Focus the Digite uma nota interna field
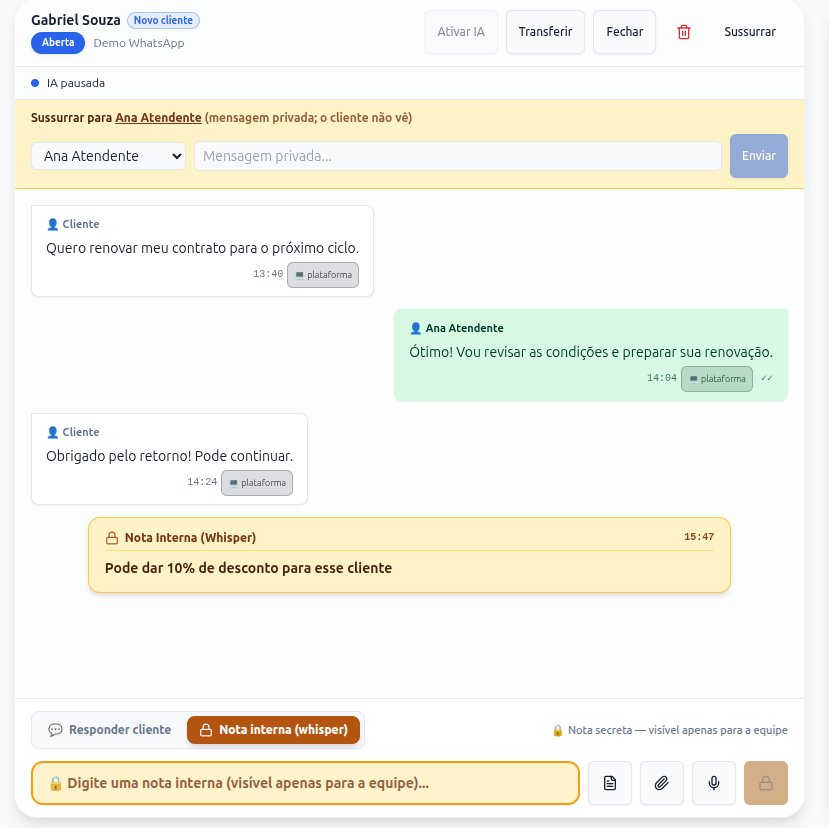 tap(306, 783)
